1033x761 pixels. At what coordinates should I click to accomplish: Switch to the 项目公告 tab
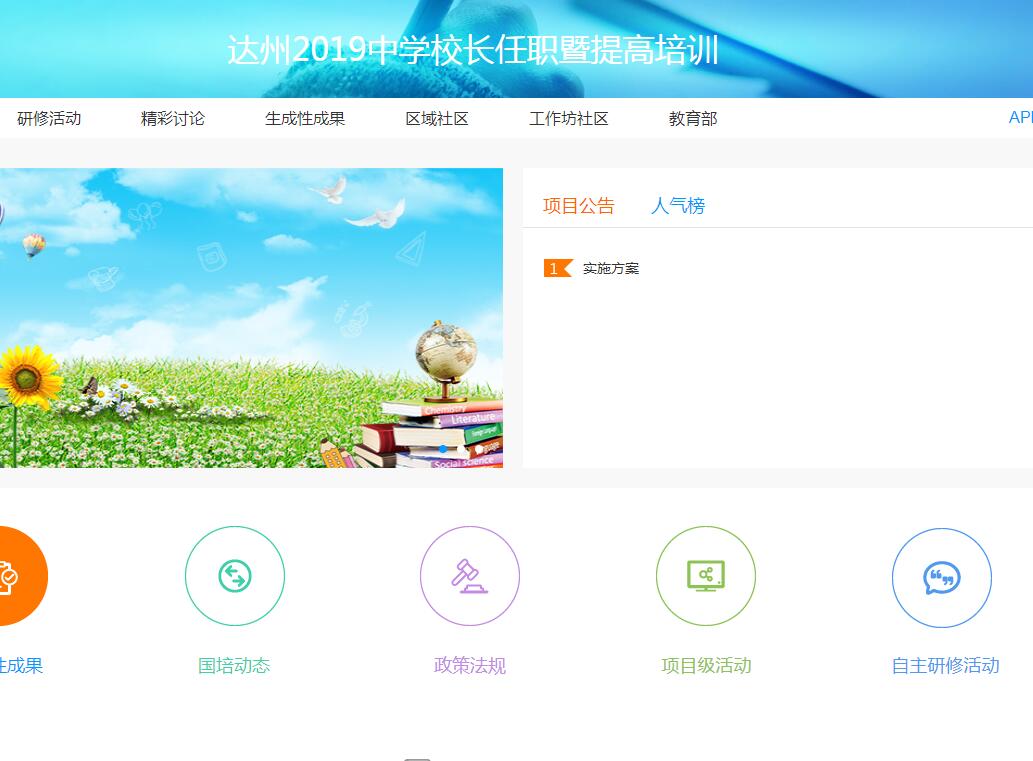(x=578, y=206)
